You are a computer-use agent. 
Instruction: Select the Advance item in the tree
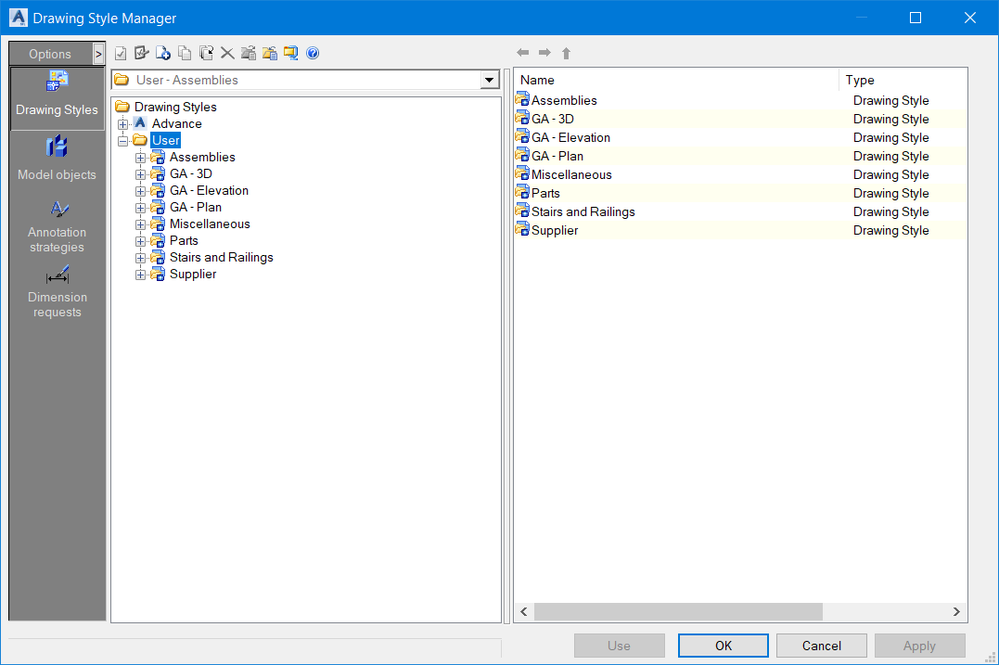pos(176,124)
